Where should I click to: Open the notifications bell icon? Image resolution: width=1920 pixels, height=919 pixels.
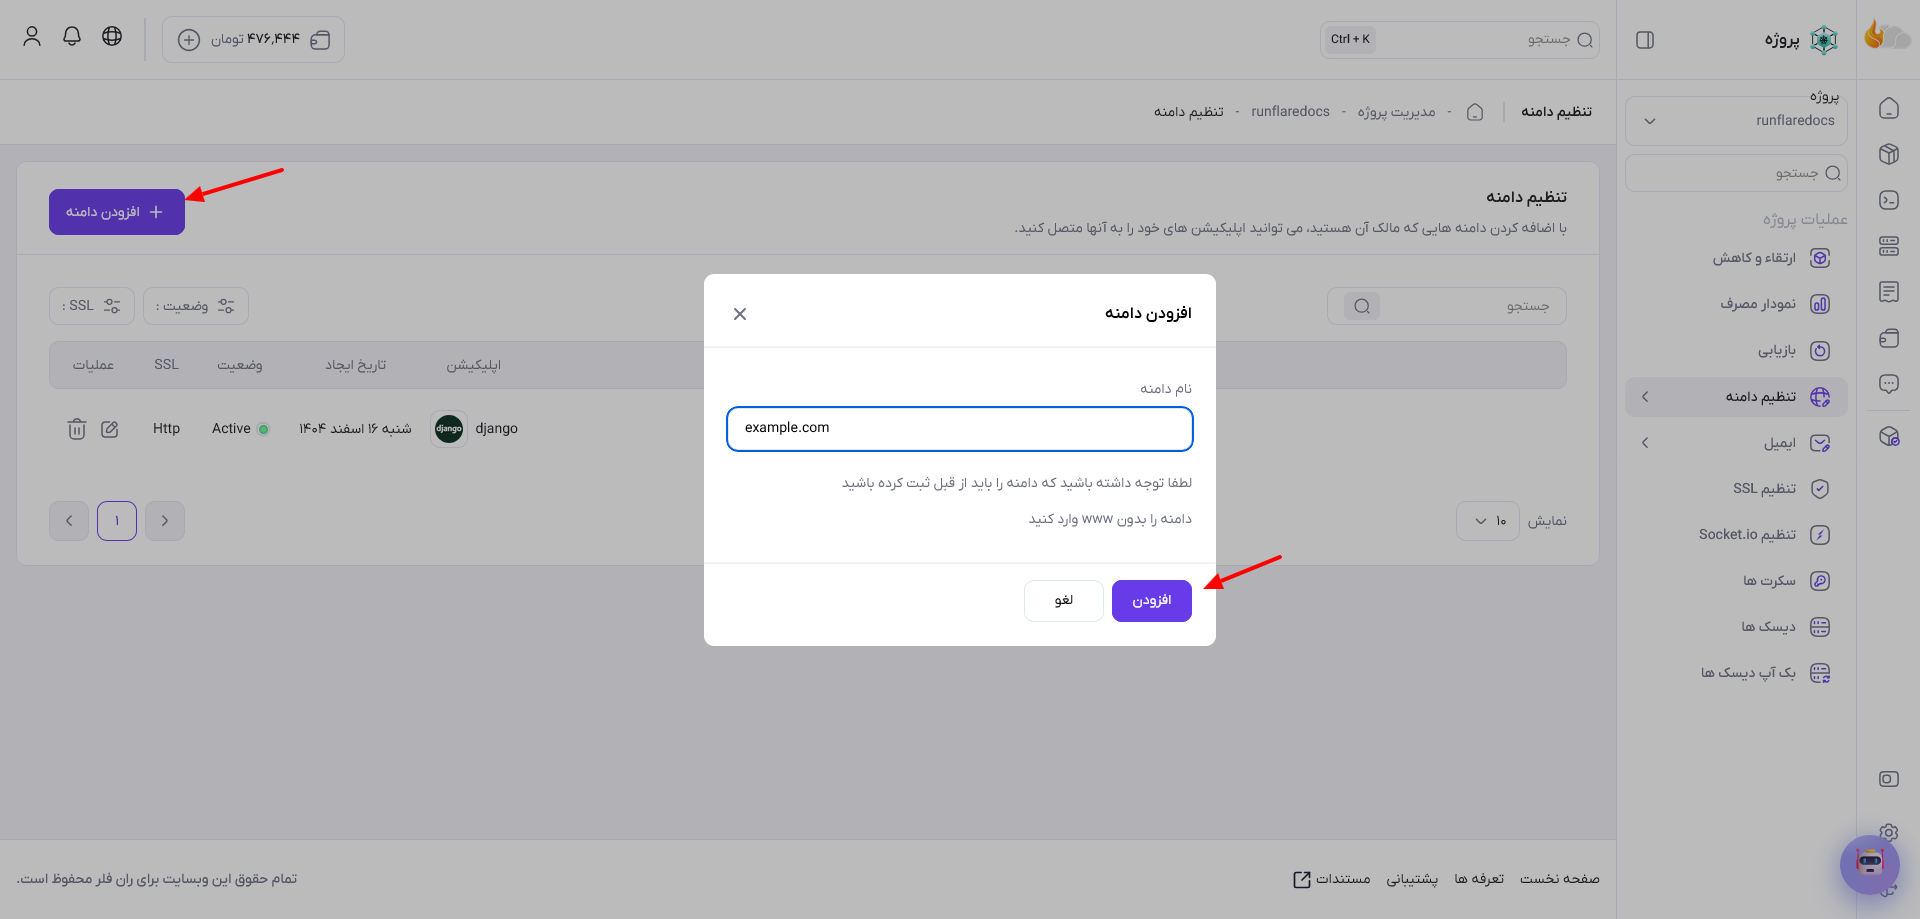[72, 37]
